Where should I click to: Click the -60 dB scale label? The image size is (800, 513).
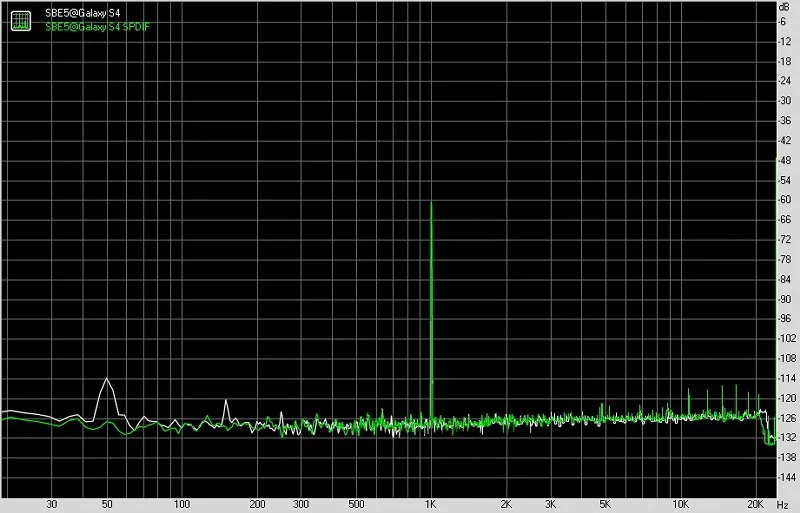tap(785, 200)
